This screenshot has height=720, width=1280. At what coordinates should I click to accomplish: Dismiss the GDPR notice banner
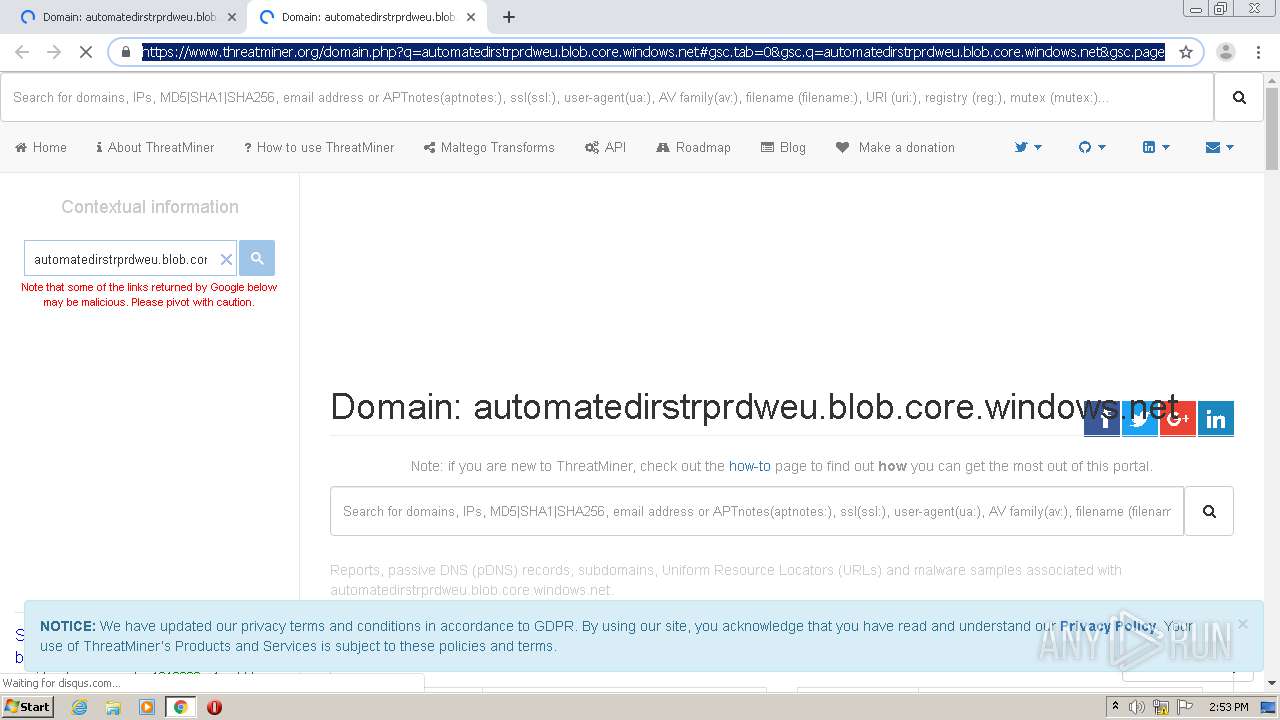[1242, 624]
